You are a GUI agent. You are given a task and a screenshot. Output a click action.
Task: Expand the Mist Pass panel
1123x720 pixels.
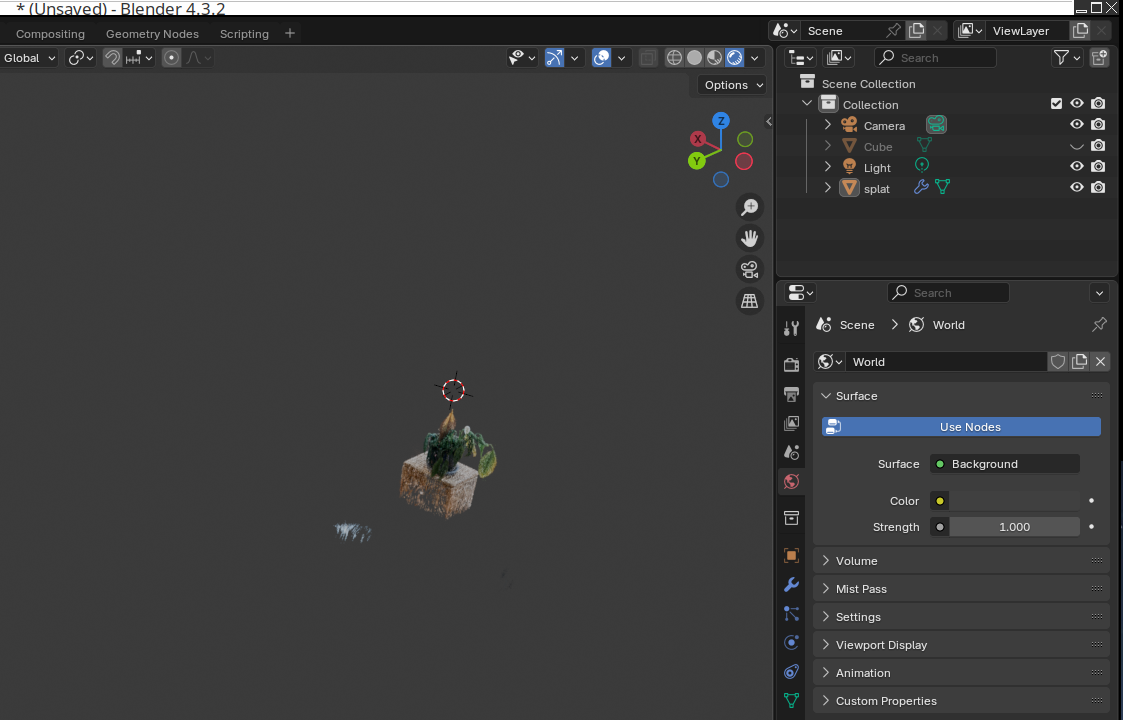click(861, 589)
